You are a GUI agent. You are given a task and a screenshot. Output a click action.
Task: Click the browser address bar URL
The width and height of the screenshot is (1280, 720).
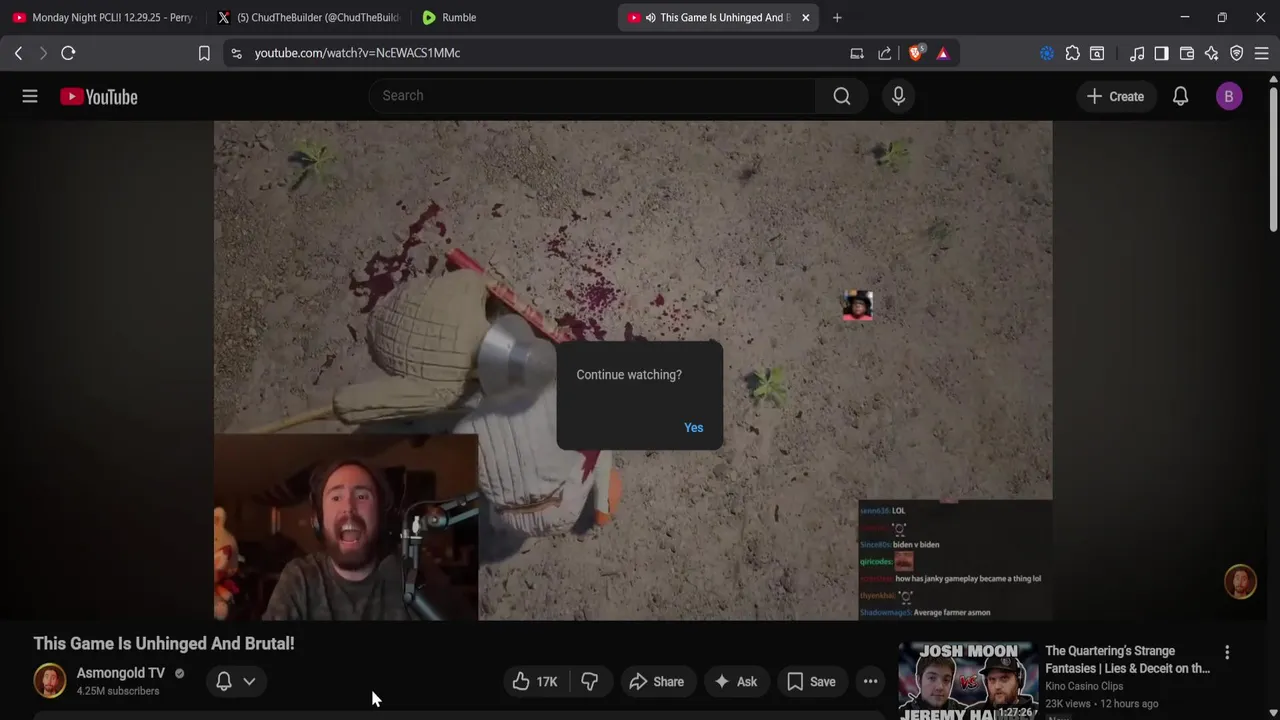click(x=357, y=53)
